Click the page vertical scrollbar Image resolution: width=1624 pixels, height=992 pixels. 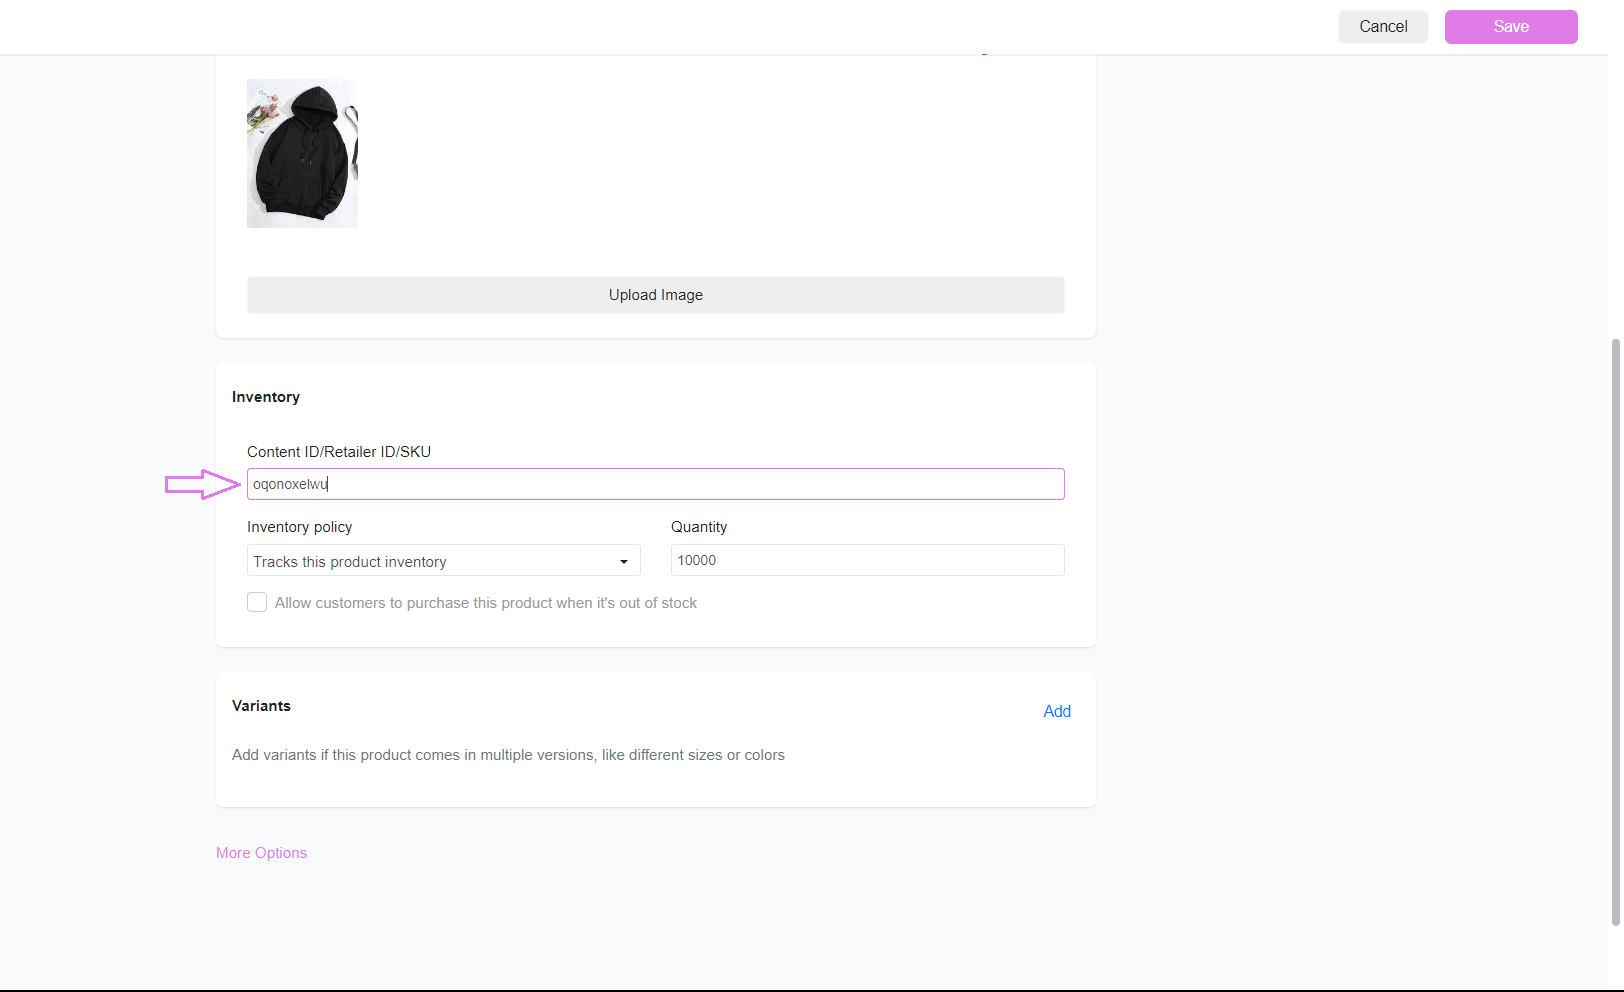click(x=1615, y=632)
